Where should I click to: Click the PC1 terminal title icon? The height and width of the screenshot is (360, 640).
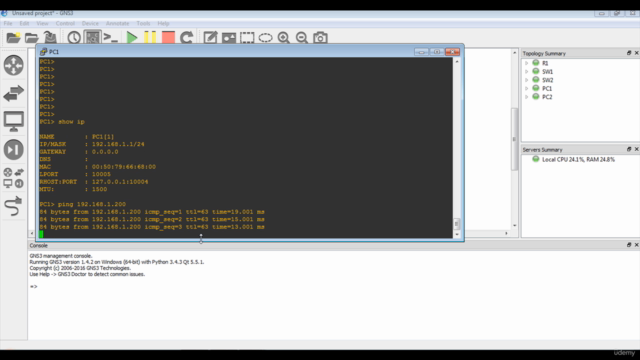[43, 52]
